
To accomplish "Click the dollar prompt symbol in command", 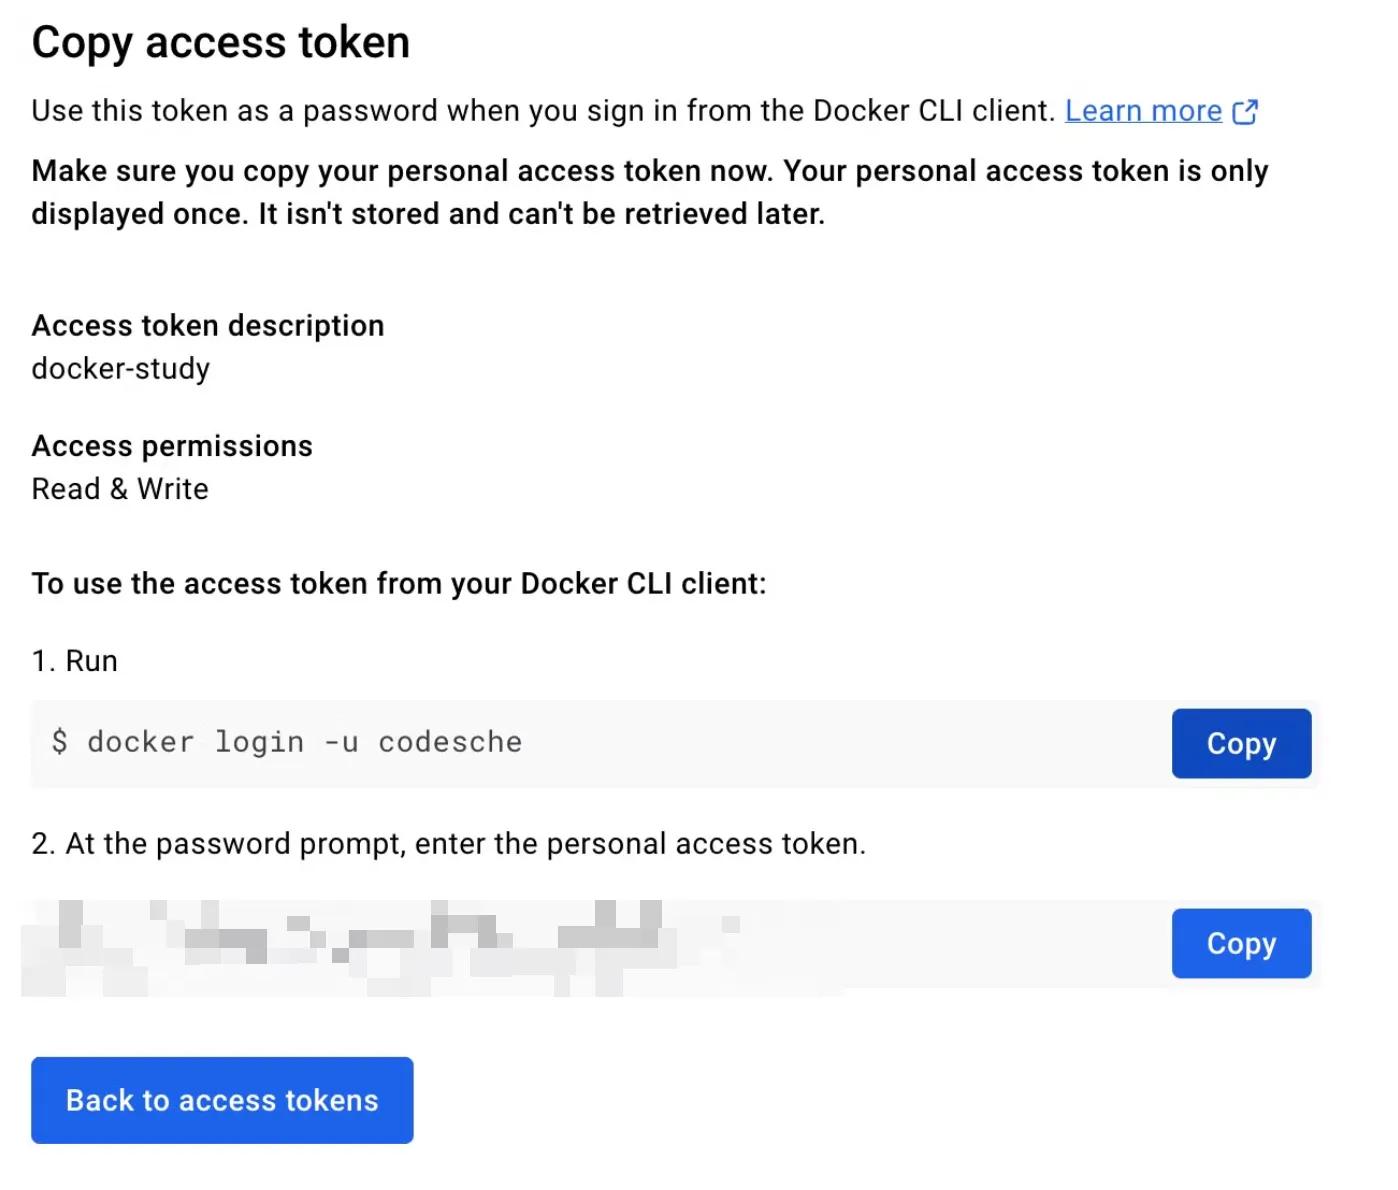I will tap(60, 742).
